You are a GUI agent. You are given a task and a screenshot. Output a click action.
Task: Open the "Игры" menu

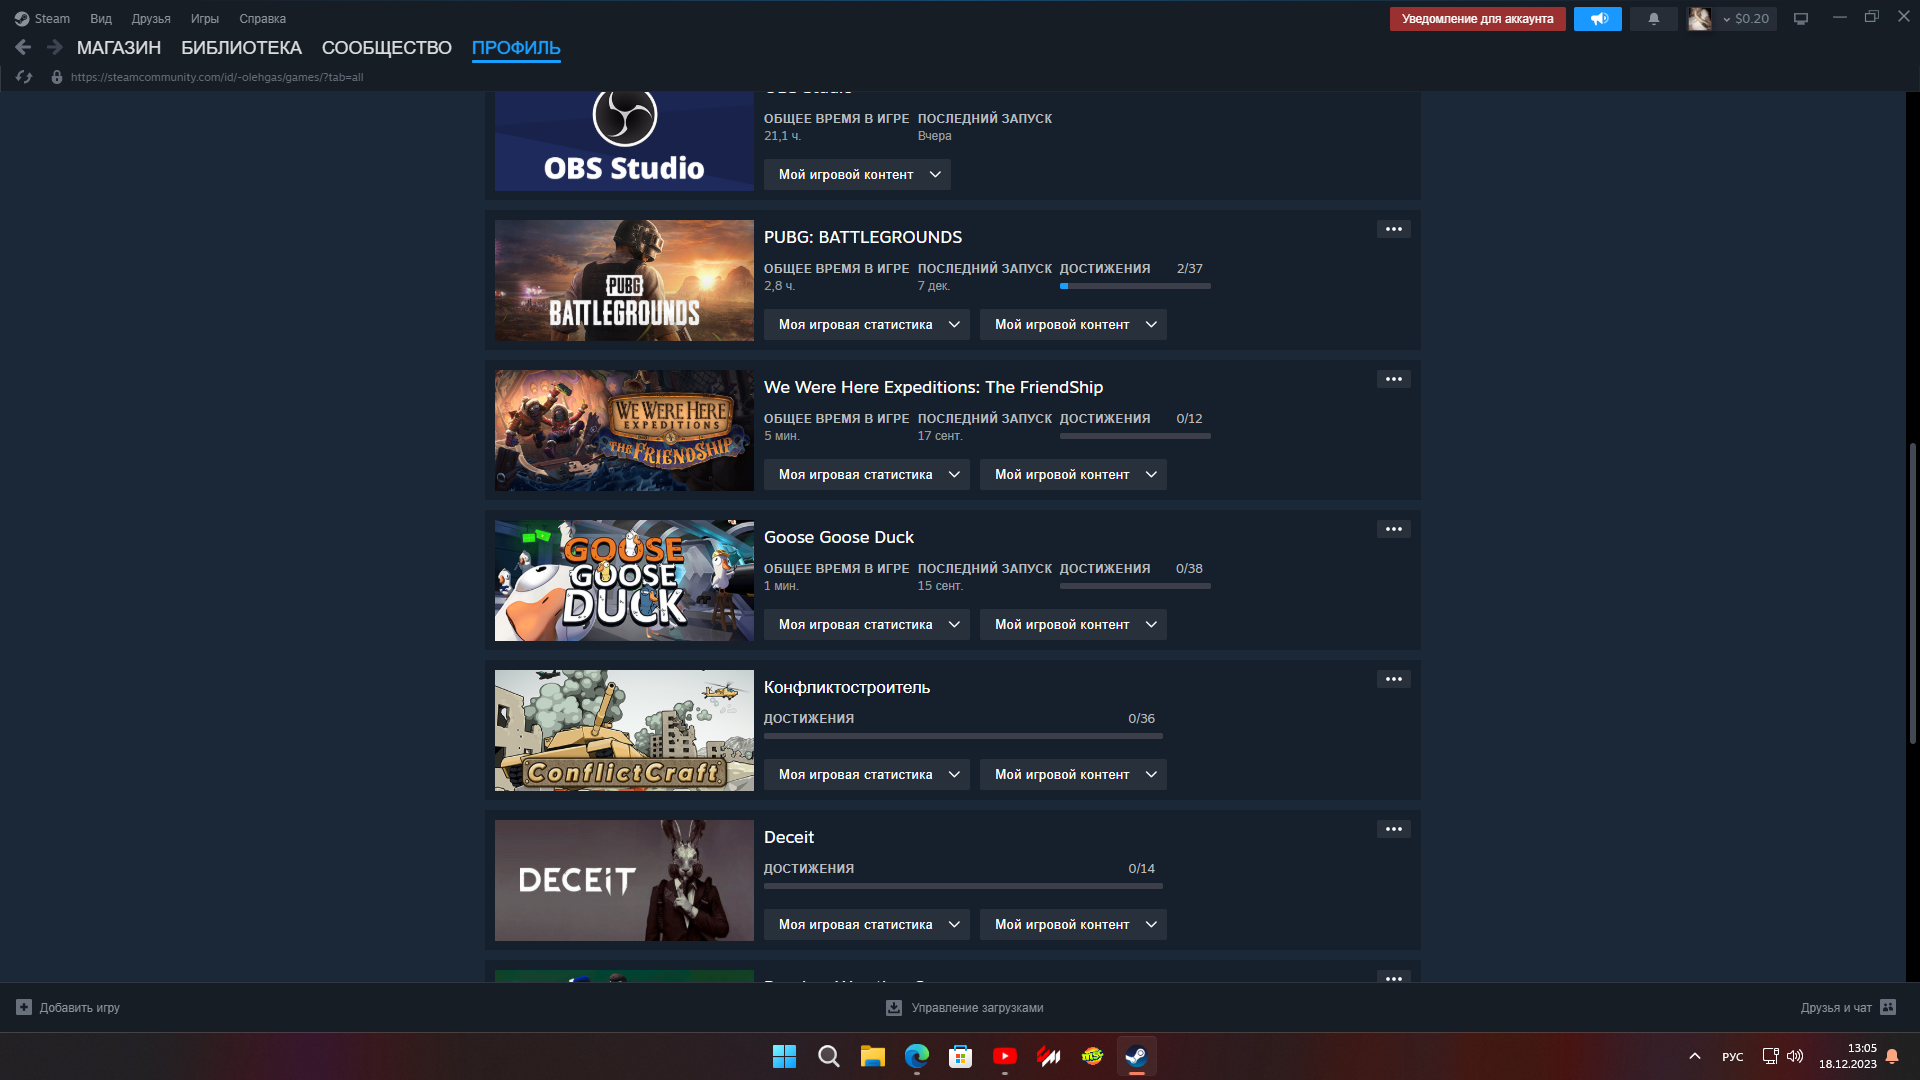pos(205,19)
